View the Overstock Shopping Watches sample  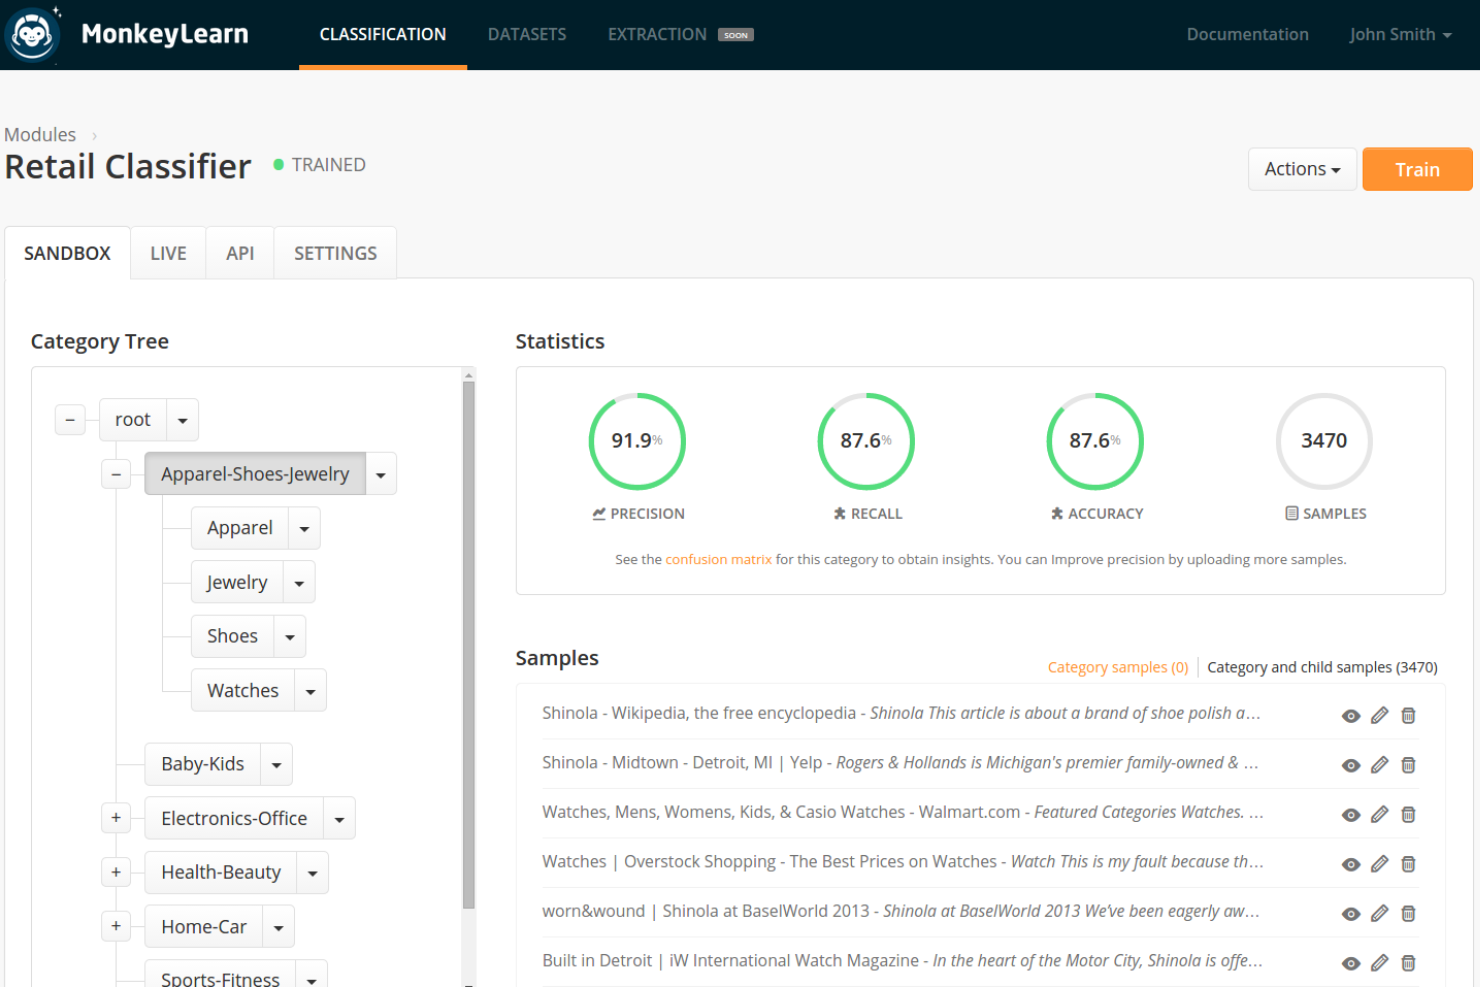click(1351, 864)
